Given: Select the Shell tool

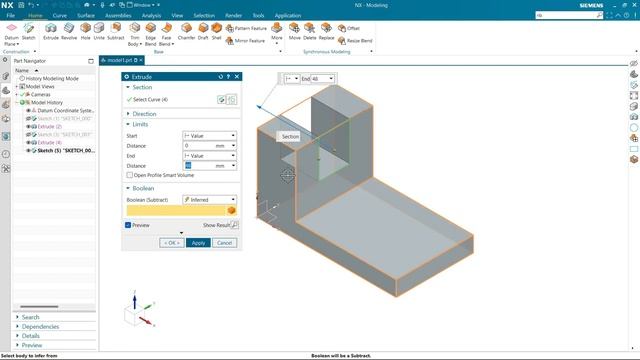Looking at the screenshot, I should tap(216, 31).
